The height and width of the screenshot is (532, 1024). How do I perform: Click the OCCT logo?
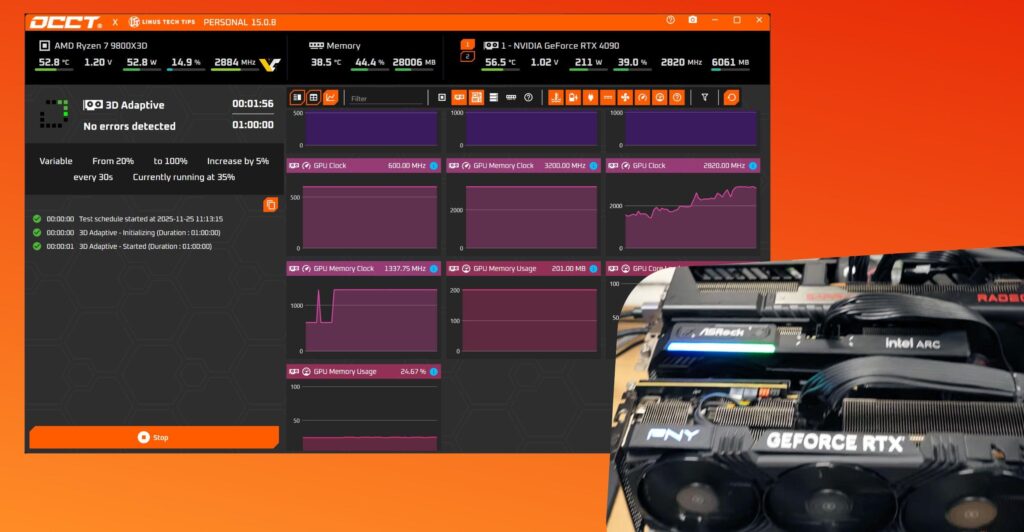point(65,22)
